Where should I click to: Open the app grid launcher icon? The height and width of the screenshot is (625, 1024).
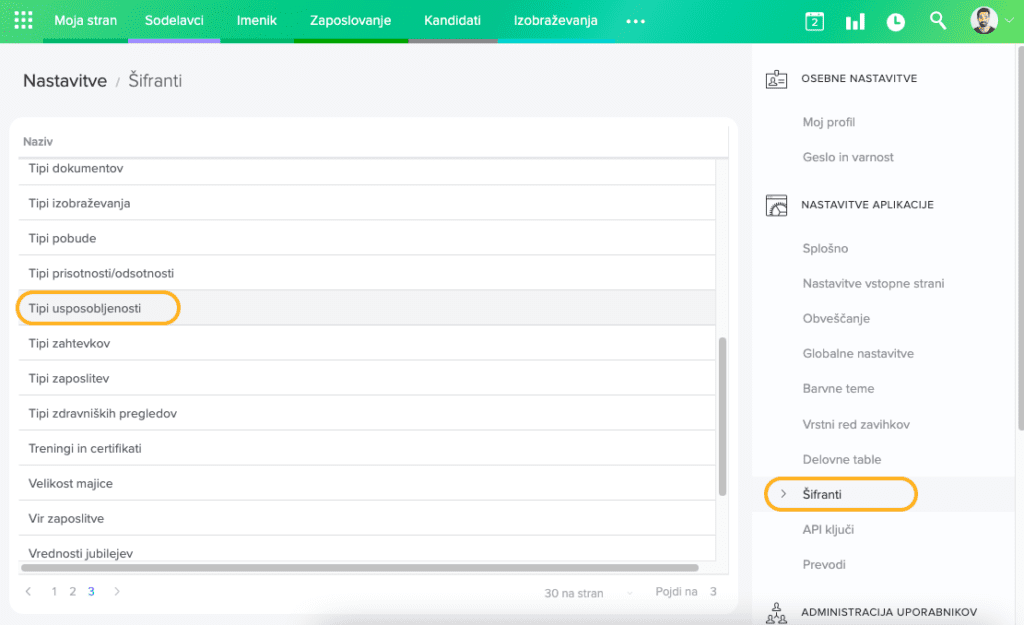23,20
